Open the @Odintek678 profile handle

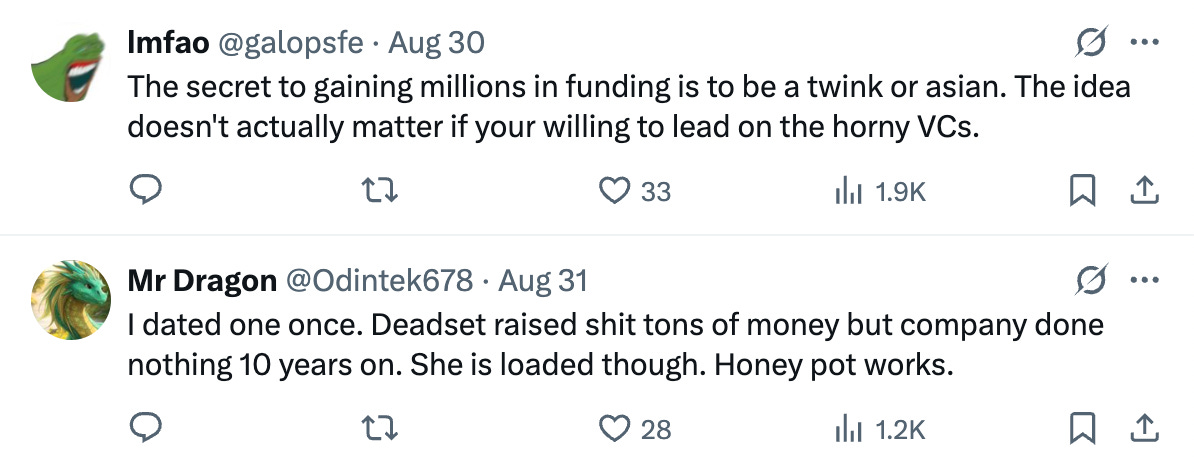tap(379, 281)
